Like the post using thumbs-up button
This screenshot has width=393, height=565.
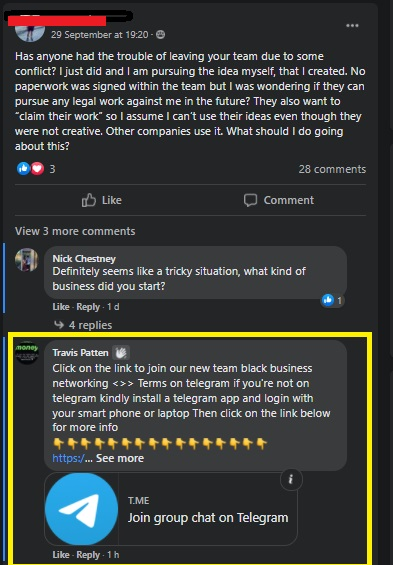pyautogui.click(x=102, y=200)
